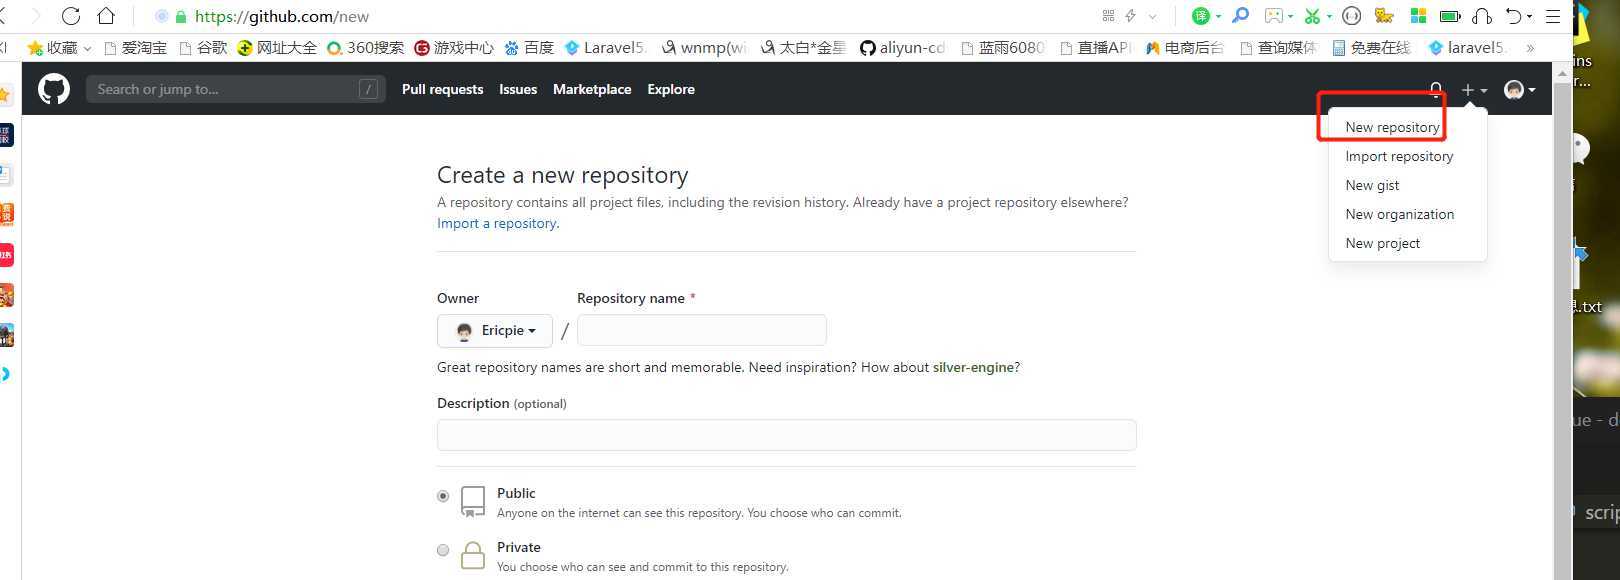Focus the Description text field
This screenshot has height=580, width=1620.
click(786, 435)
